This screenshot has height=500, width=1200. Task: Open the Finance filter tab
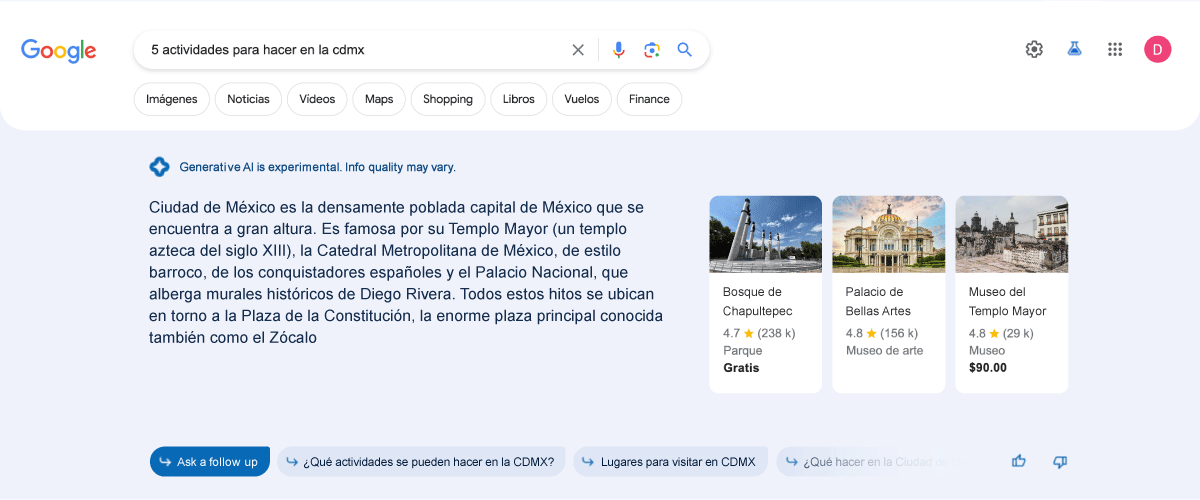tap(649, 99)
